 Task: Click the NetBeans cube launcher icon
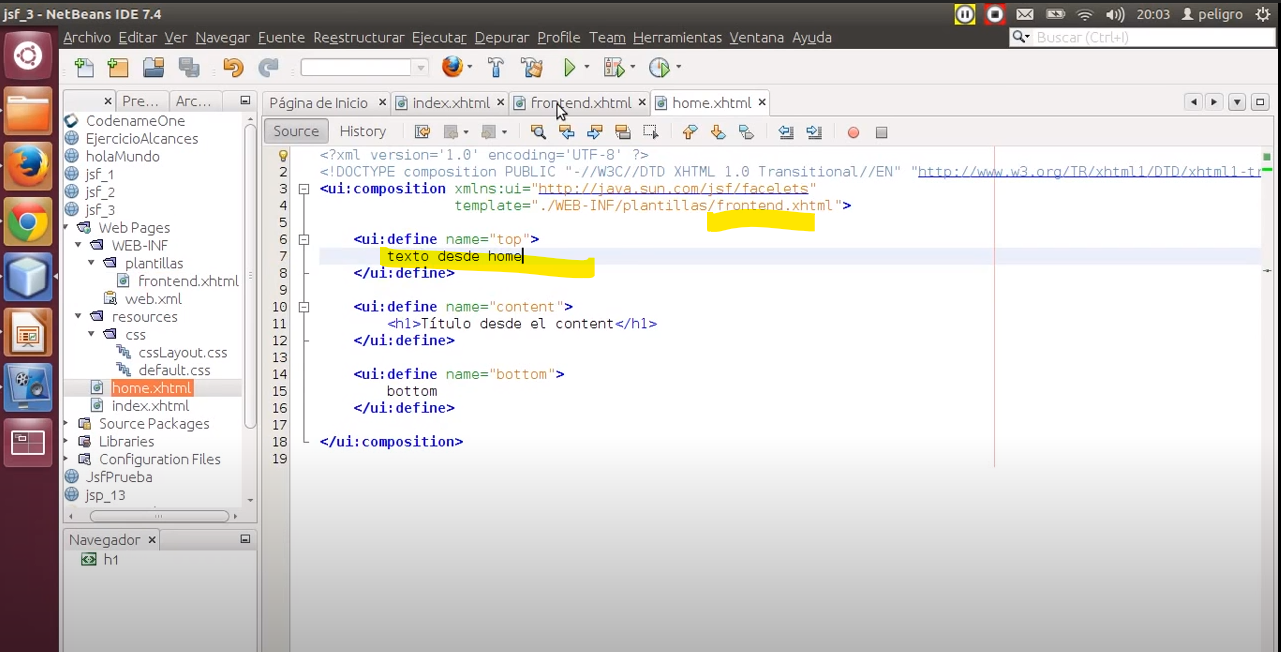coord(28,277)
